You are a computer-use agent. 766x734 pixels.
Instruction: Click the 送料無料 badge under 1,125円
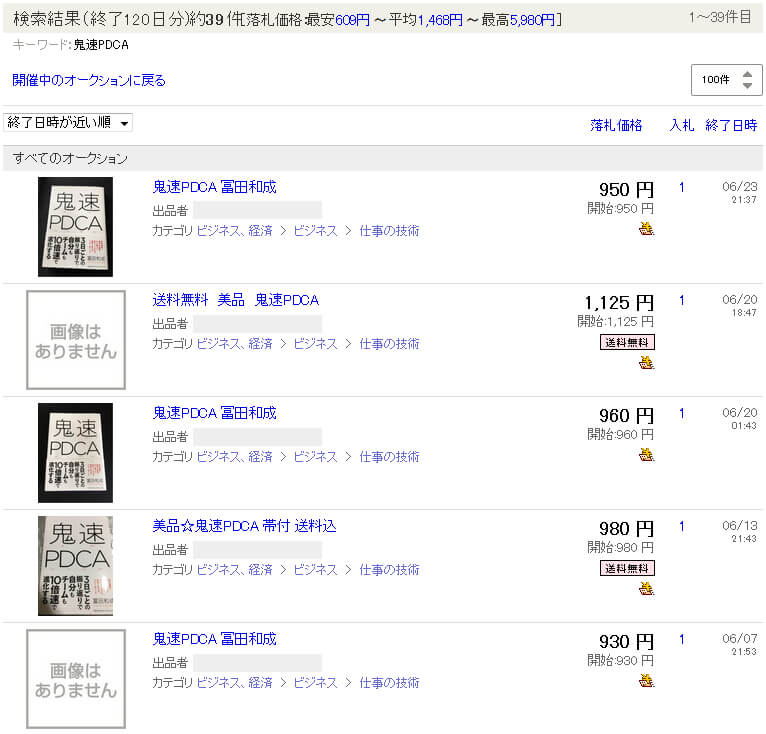pyautogui.click(x=627, y=342)
